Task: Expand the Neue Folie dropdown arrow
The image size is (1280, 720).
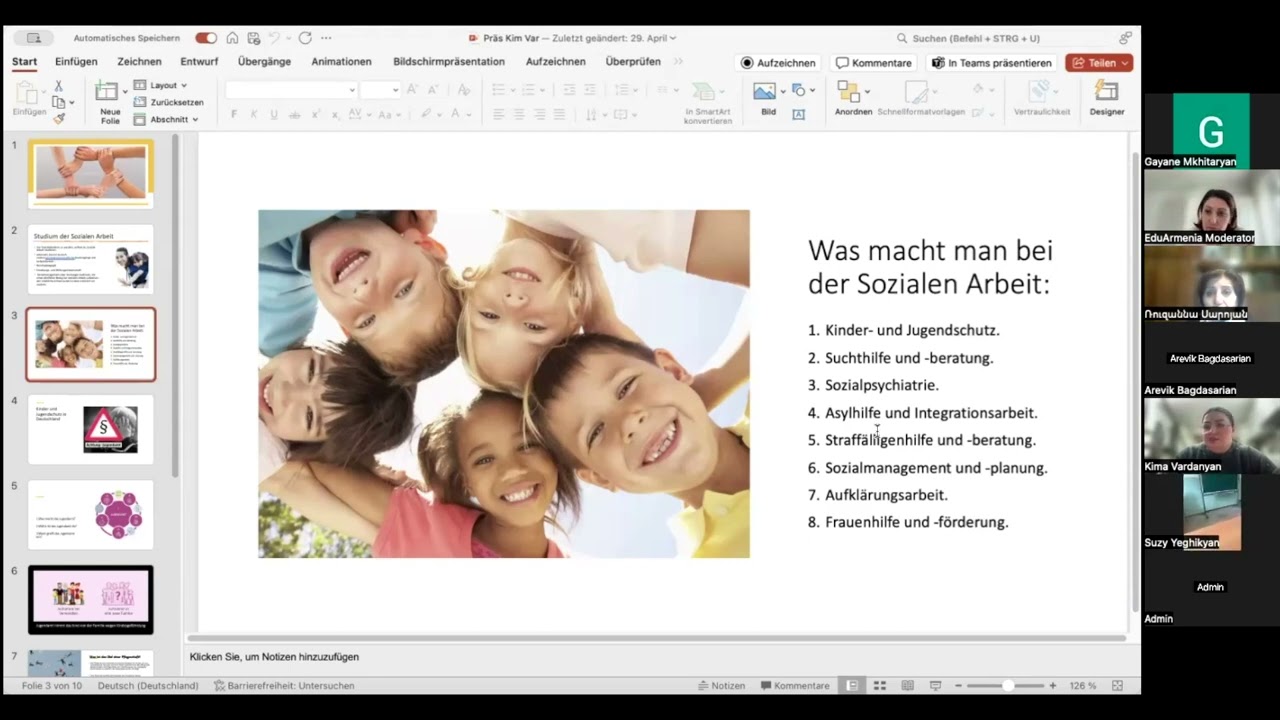Action: pyautogui.click(x=125, y=91)
